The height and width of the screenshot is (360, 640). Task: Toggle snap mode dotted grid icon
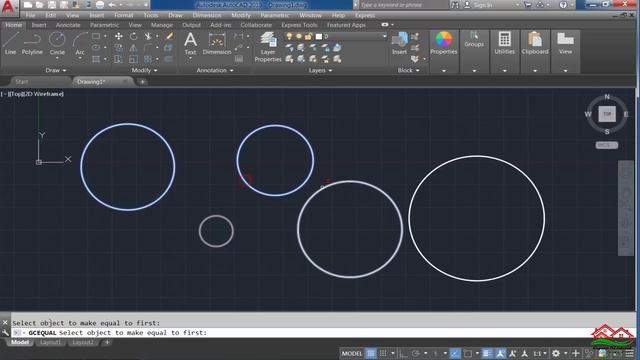point(383,353)
